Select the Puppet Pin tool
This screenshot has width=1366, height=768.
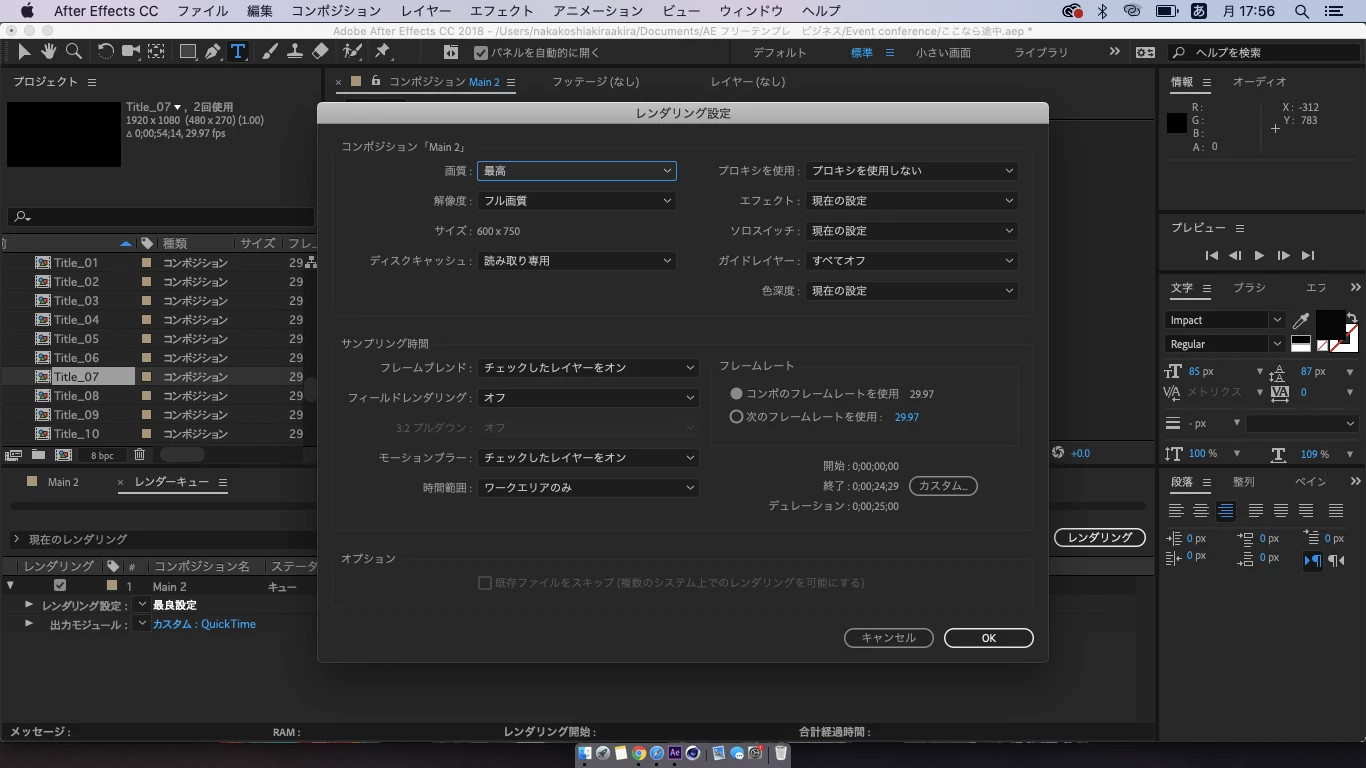(x=383, y=52)
